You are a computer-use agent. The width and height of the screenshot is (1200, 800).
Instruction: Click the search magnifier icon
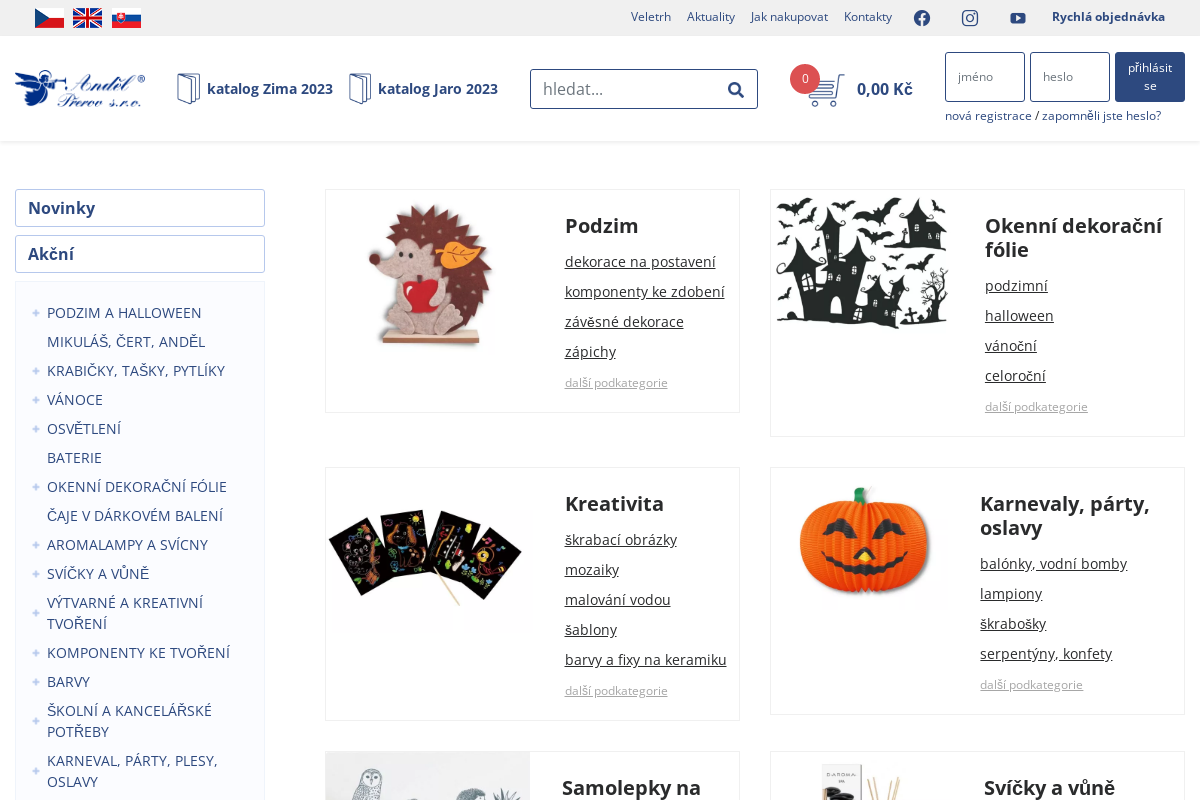pyautogui.click(x=736, y=89)
